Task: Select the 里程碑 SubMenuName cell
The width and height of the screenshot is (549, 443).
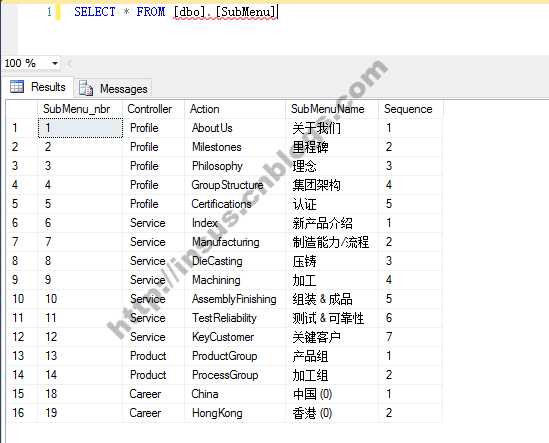Action: (332, 147)
